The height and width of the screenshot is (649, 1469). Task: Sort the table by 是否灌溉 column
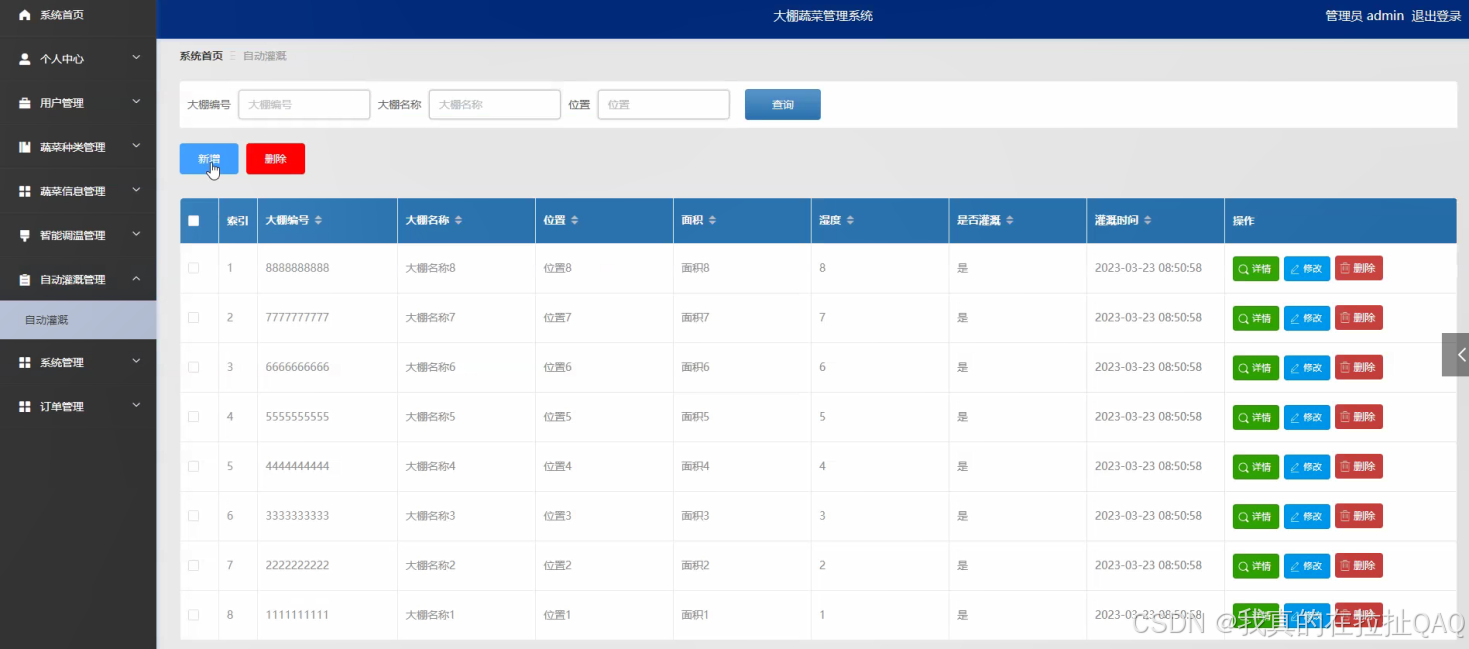(1010, 220)
